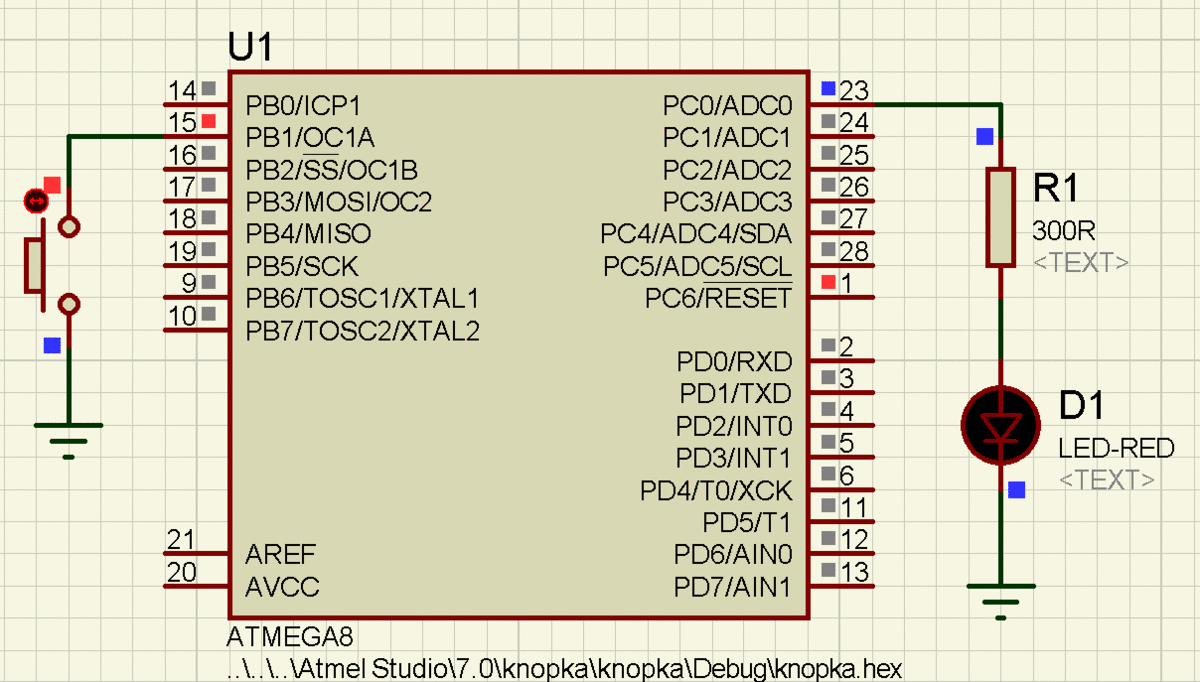Click the PB3/MOSI/OC2 pin label

click(x=339, y=202)
